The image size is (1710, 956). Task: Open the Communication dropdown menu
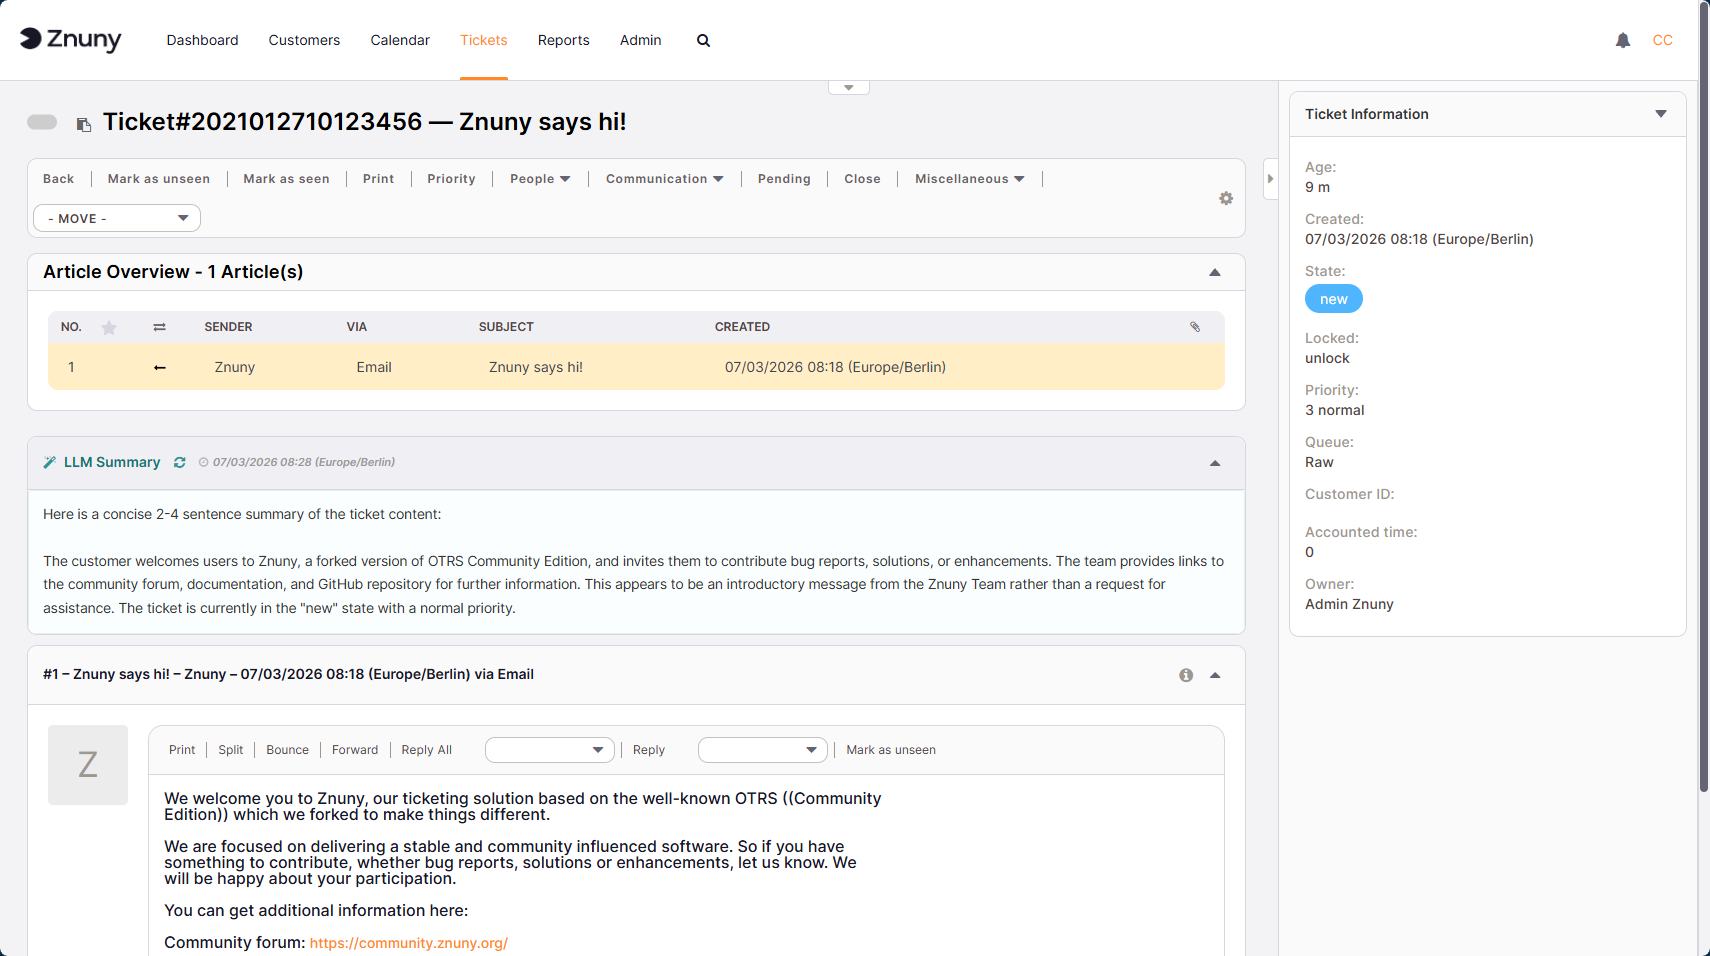pos(664,179)
